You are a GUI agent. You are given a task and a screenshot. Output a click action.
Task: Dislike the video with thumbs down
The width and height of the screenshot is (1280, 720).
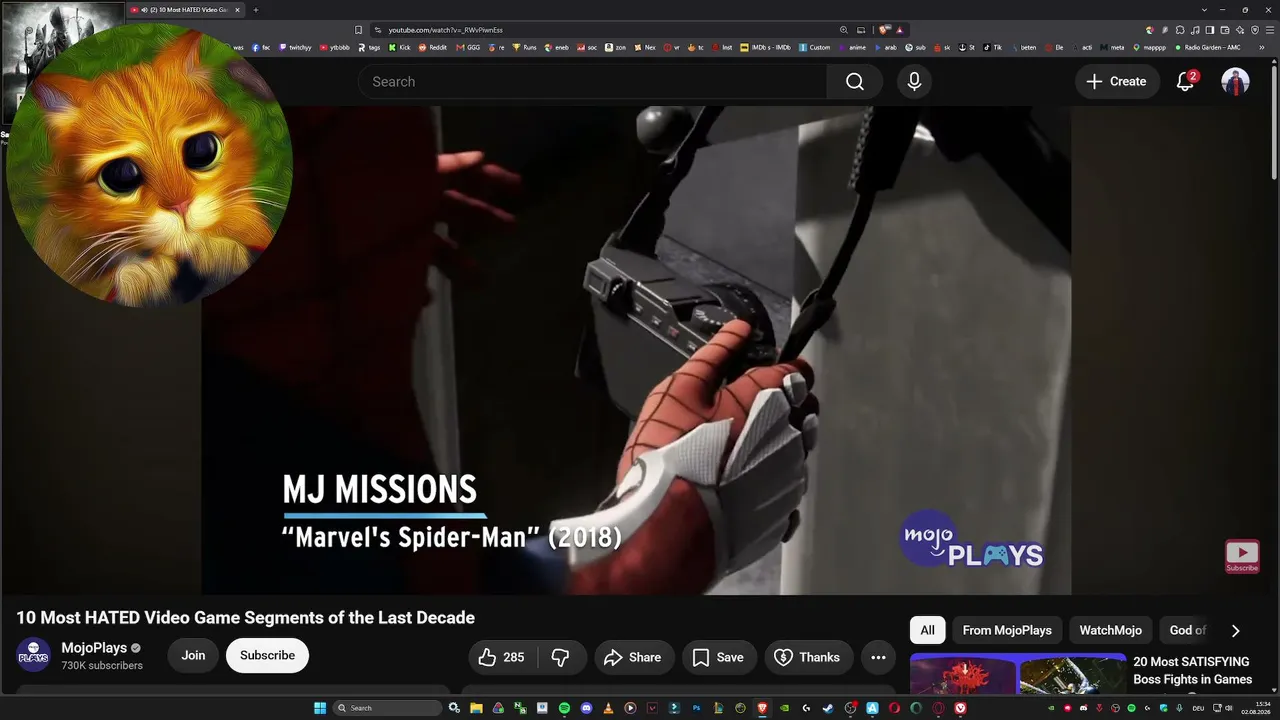[x=561, y=657]
